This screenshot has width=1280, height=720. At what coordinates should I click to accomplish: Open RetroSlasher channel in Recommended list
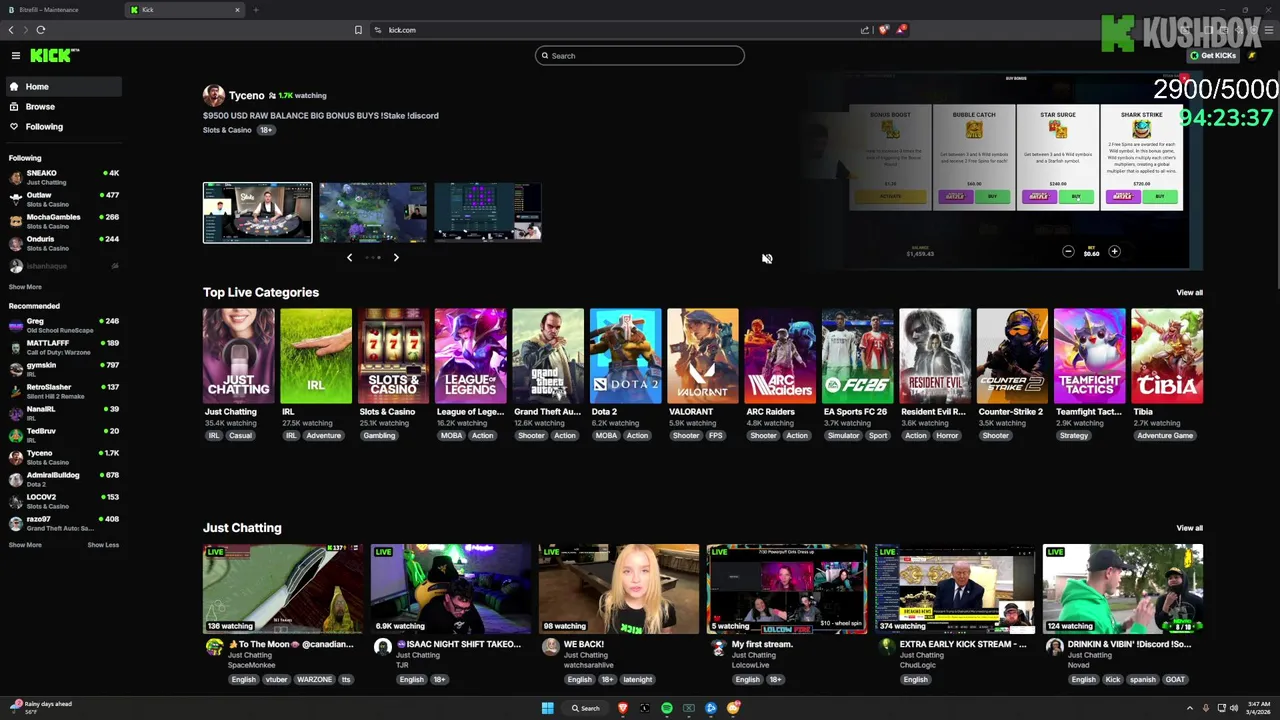pos(63,392)
